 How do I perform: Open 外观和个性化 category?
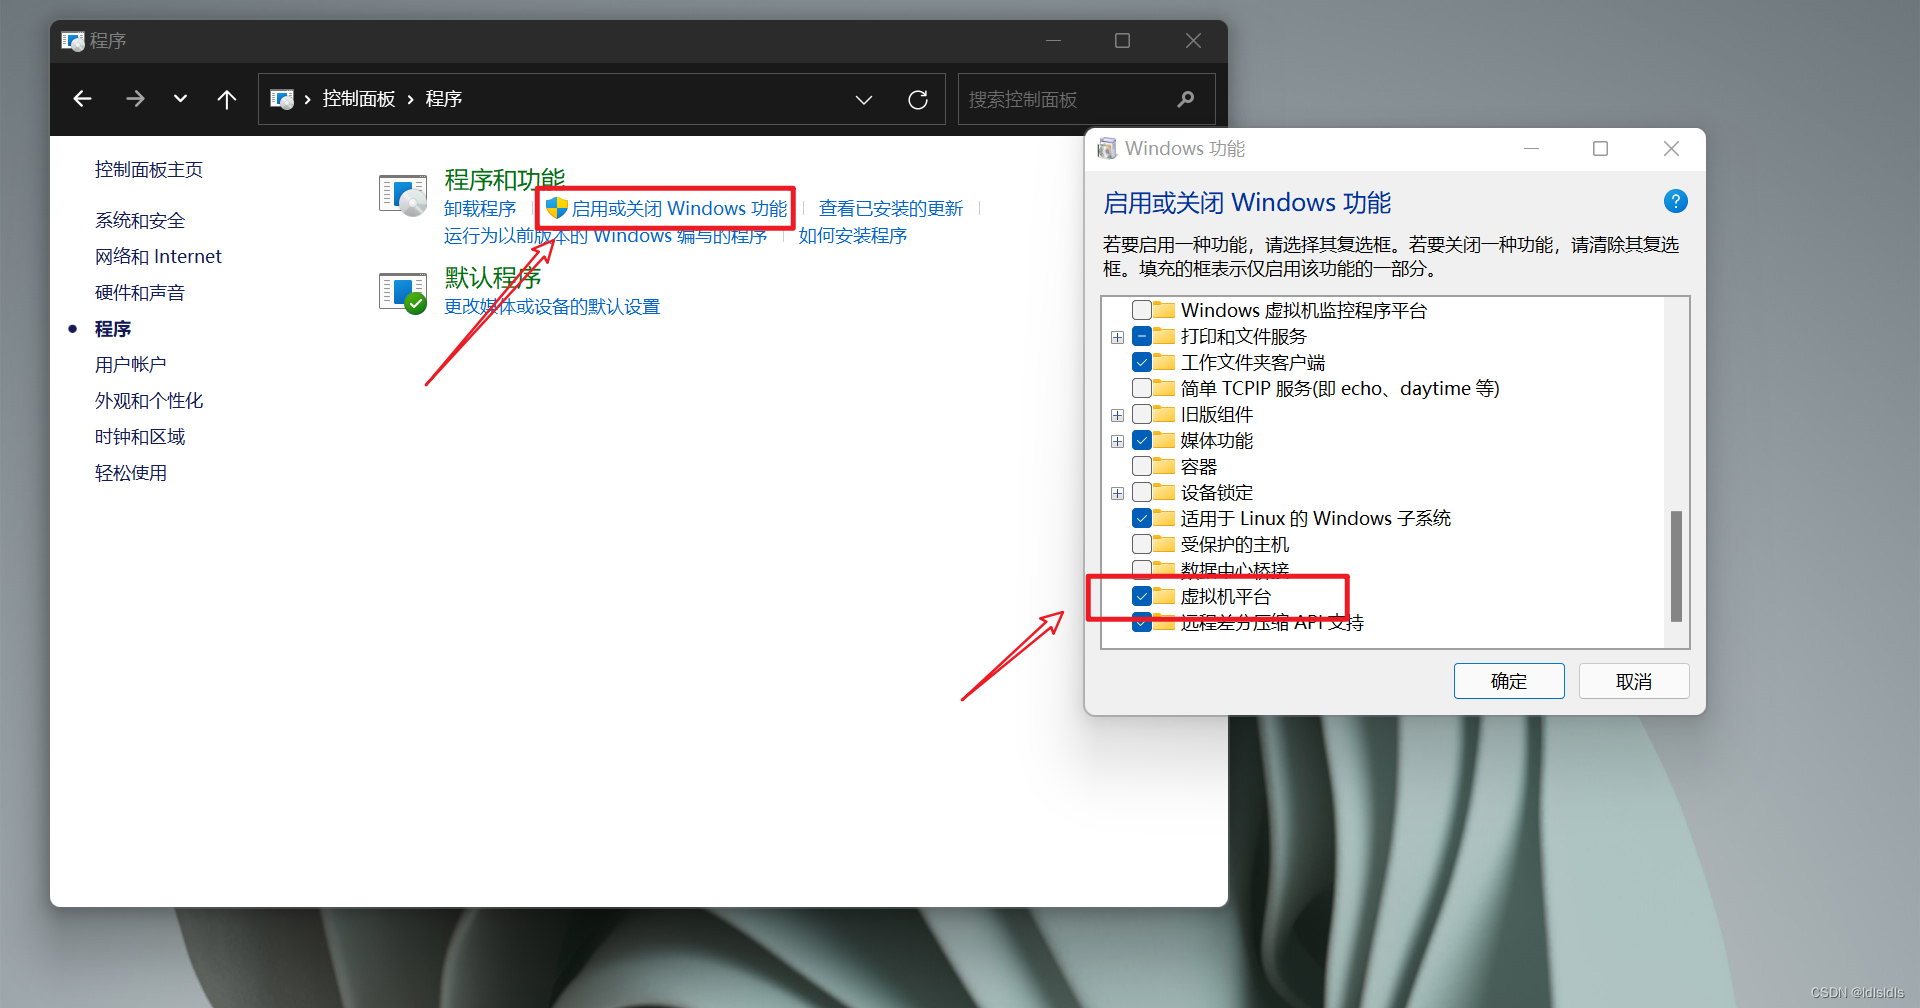point(149,401)
